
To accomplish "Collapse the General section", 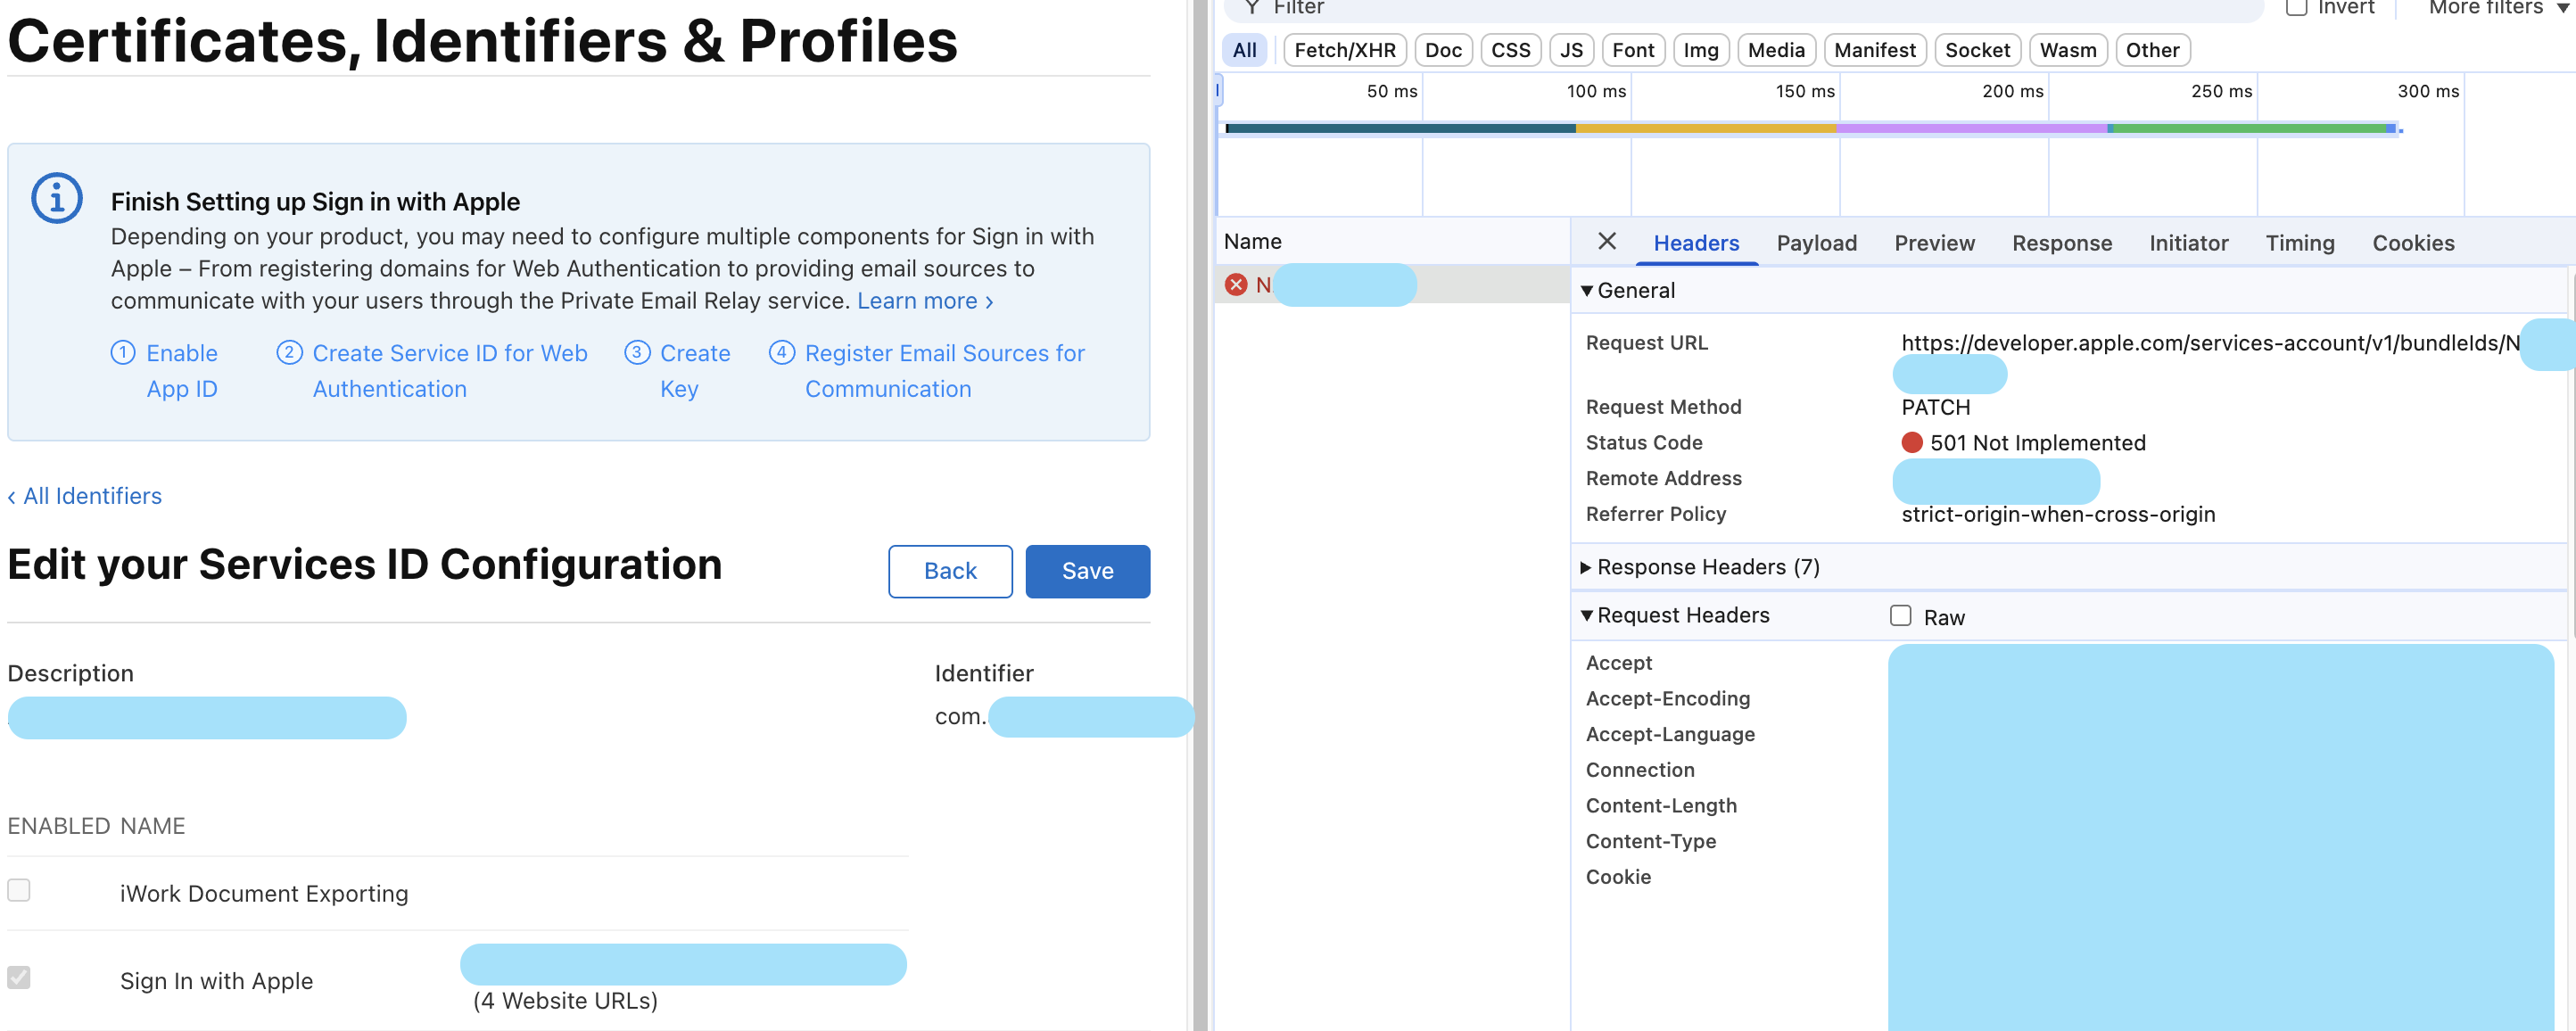I will [x=1587, y=290].
